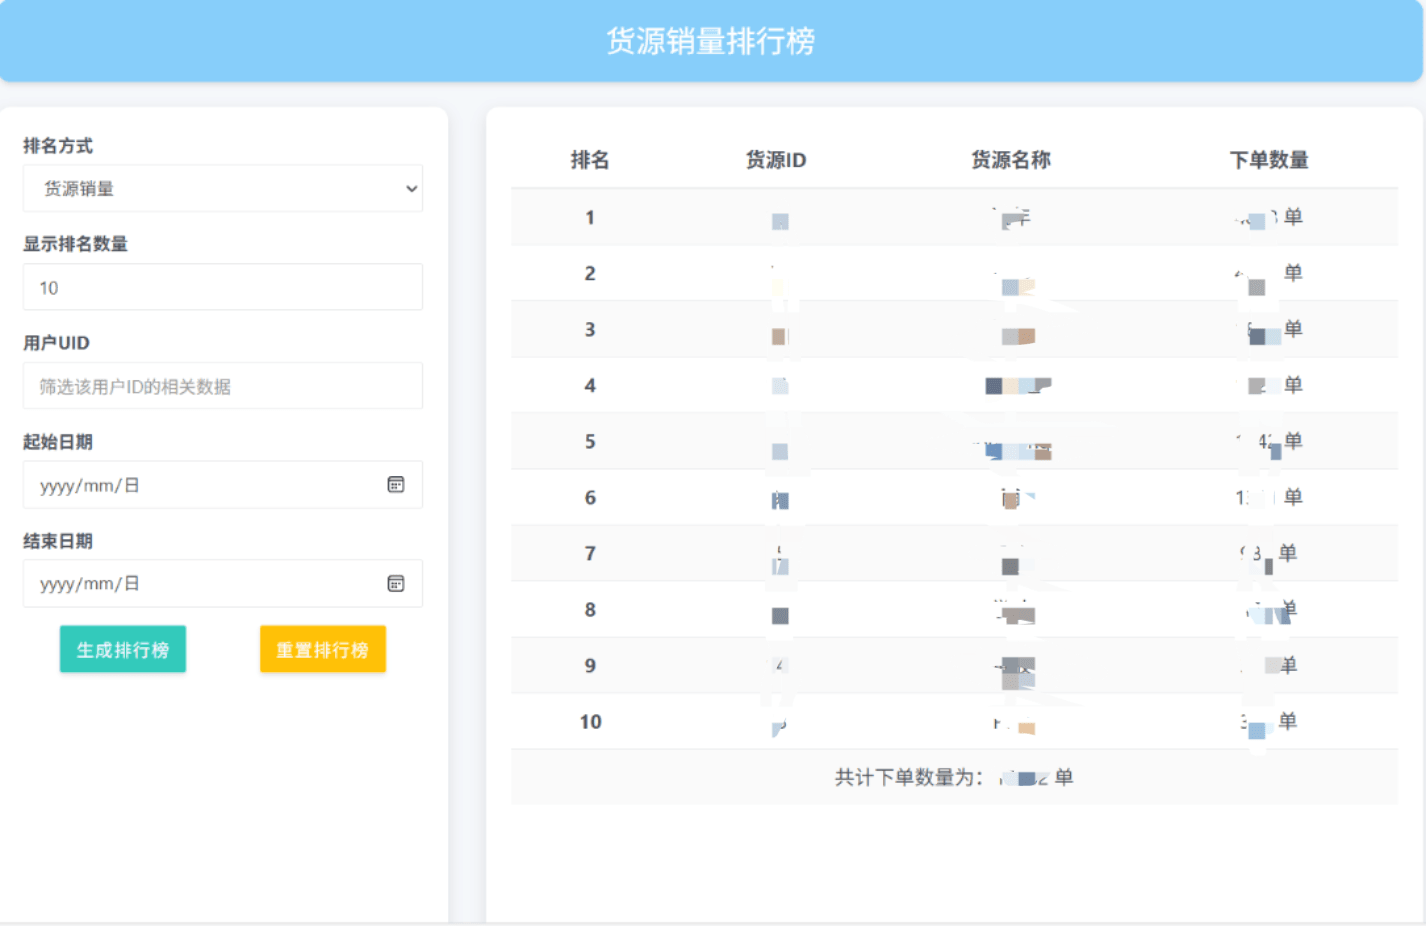Click the 下单数量 cell in row 7

coord(1267,555)
